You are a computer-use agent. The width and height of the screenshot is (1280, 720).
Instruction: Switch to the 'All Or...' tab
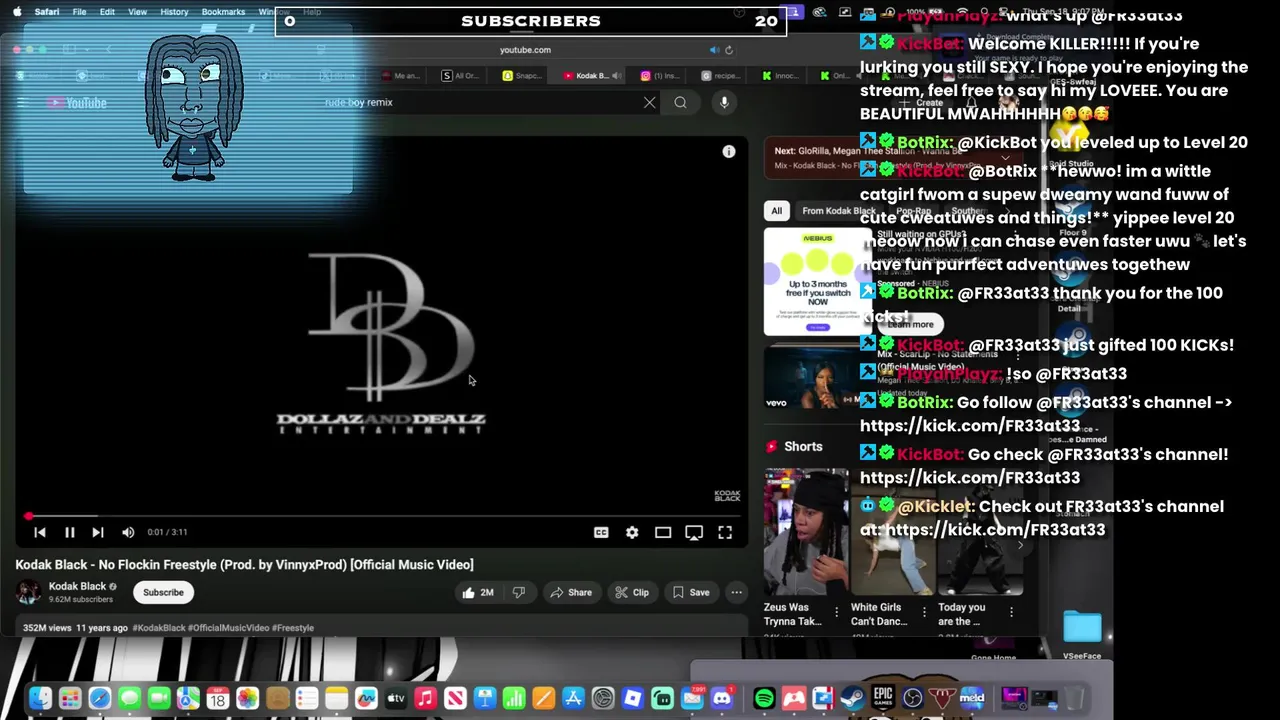point(460,76)
